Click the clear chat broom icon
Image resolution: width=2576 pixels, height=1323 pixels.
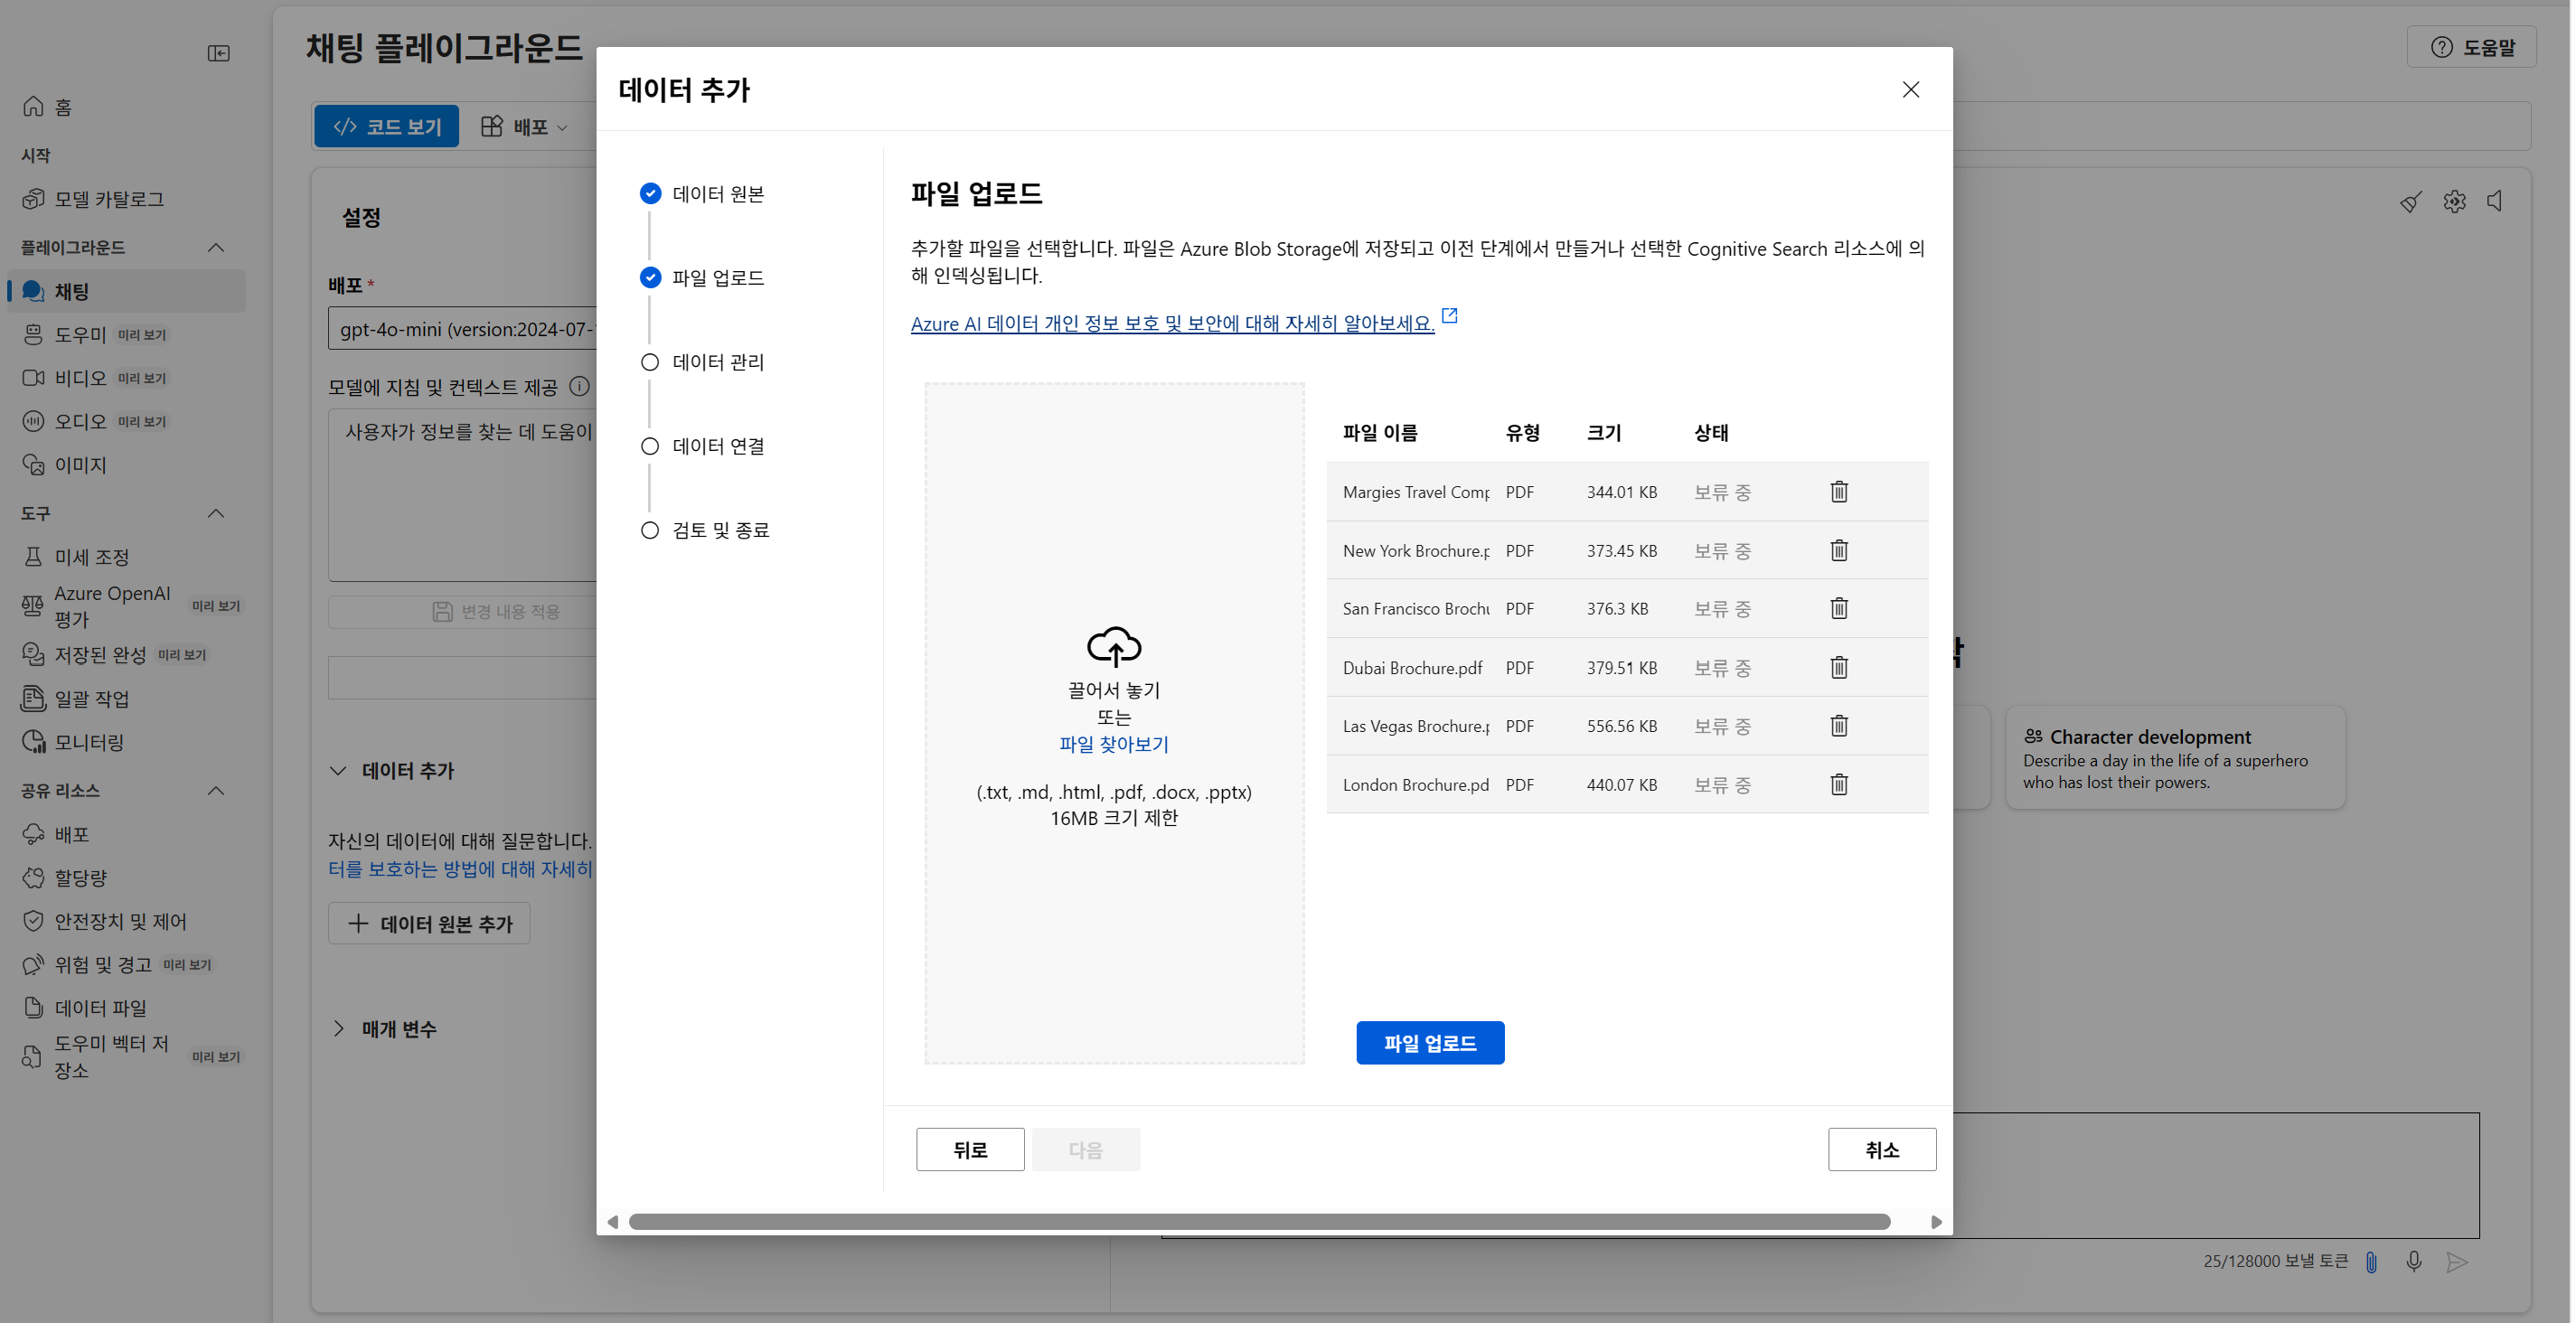[2411, 201]
